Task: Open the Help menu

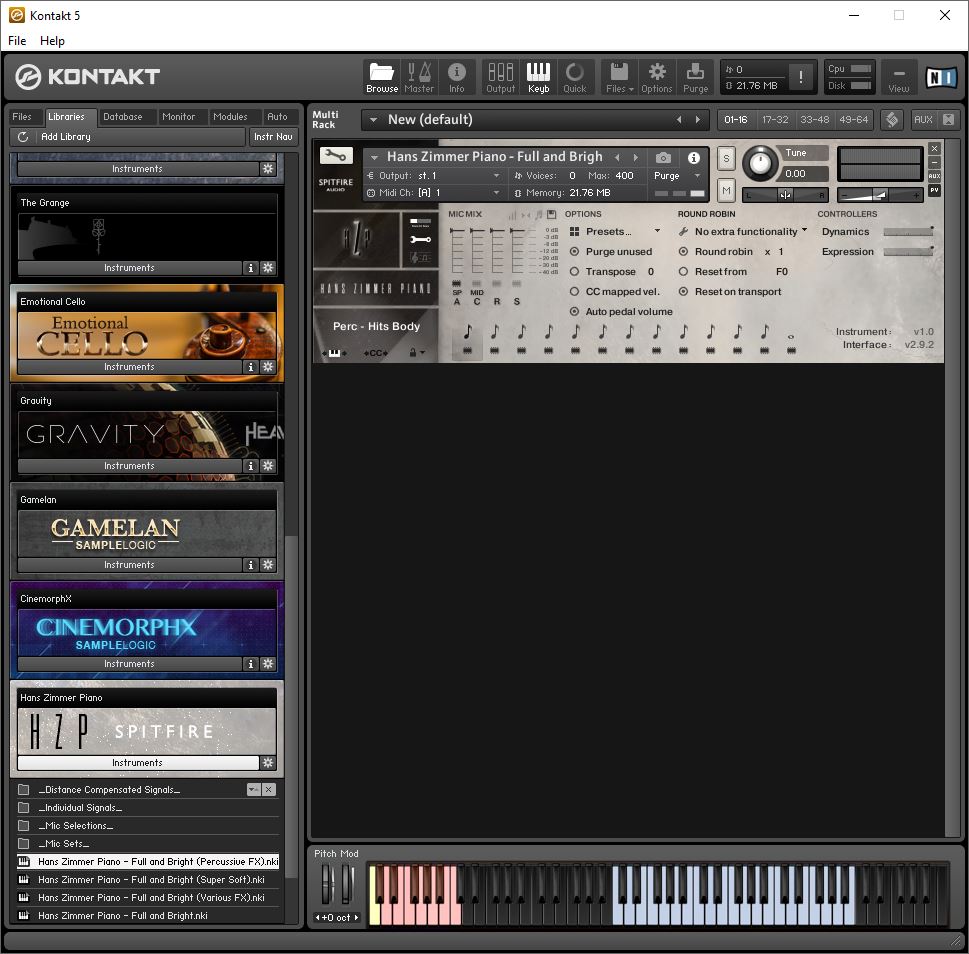Action: tap(52, 41)
